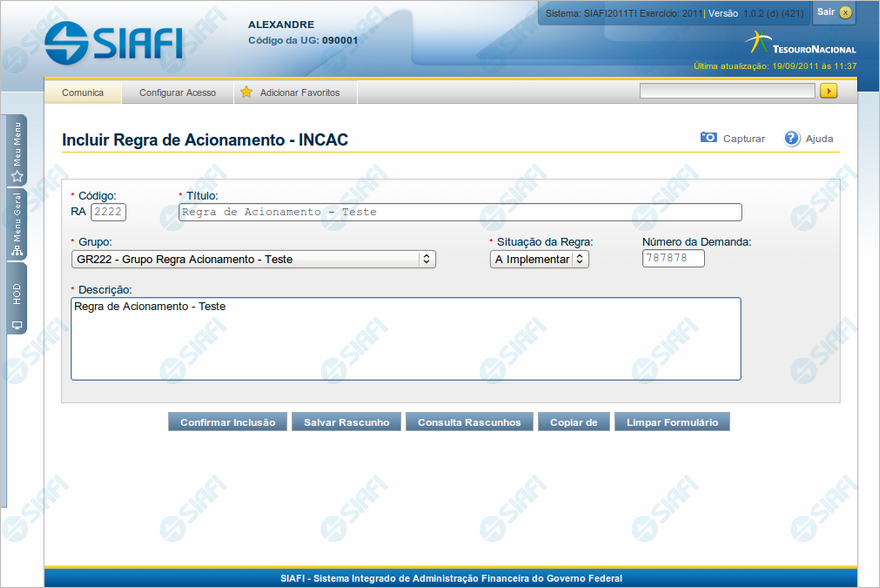880x588 pixels.
Task: Click the Limpar Formulário button
Action: [x=672, y=422]
